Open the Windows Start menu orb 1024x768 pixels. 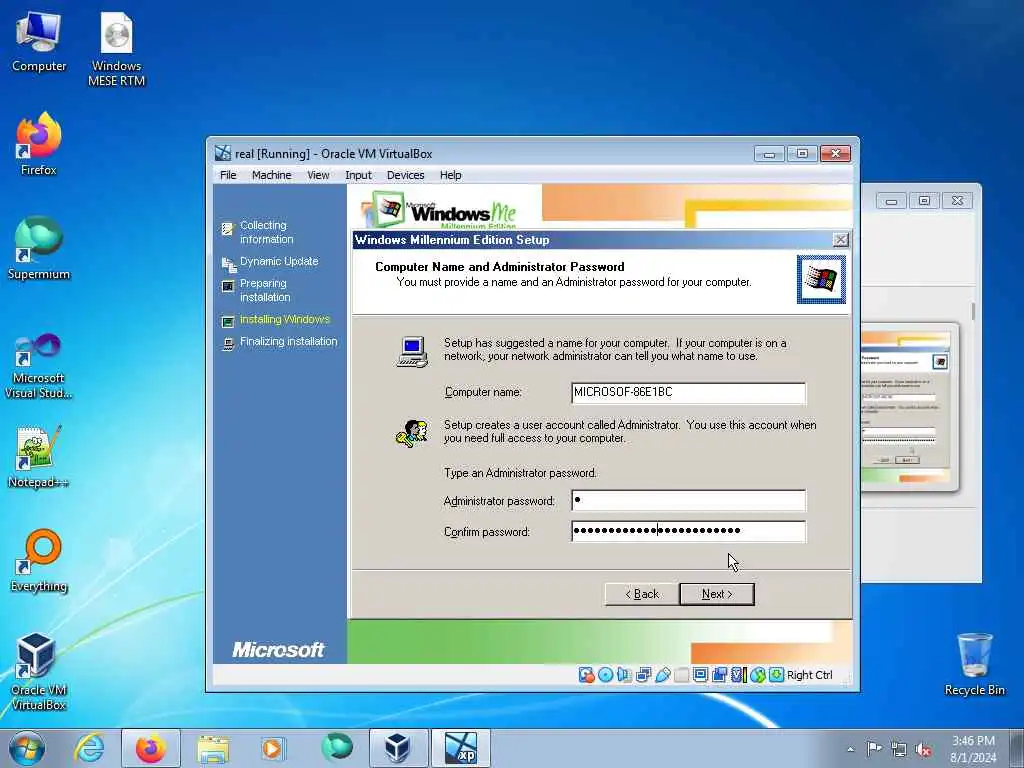pyautogui.click(x=27, y=748)
